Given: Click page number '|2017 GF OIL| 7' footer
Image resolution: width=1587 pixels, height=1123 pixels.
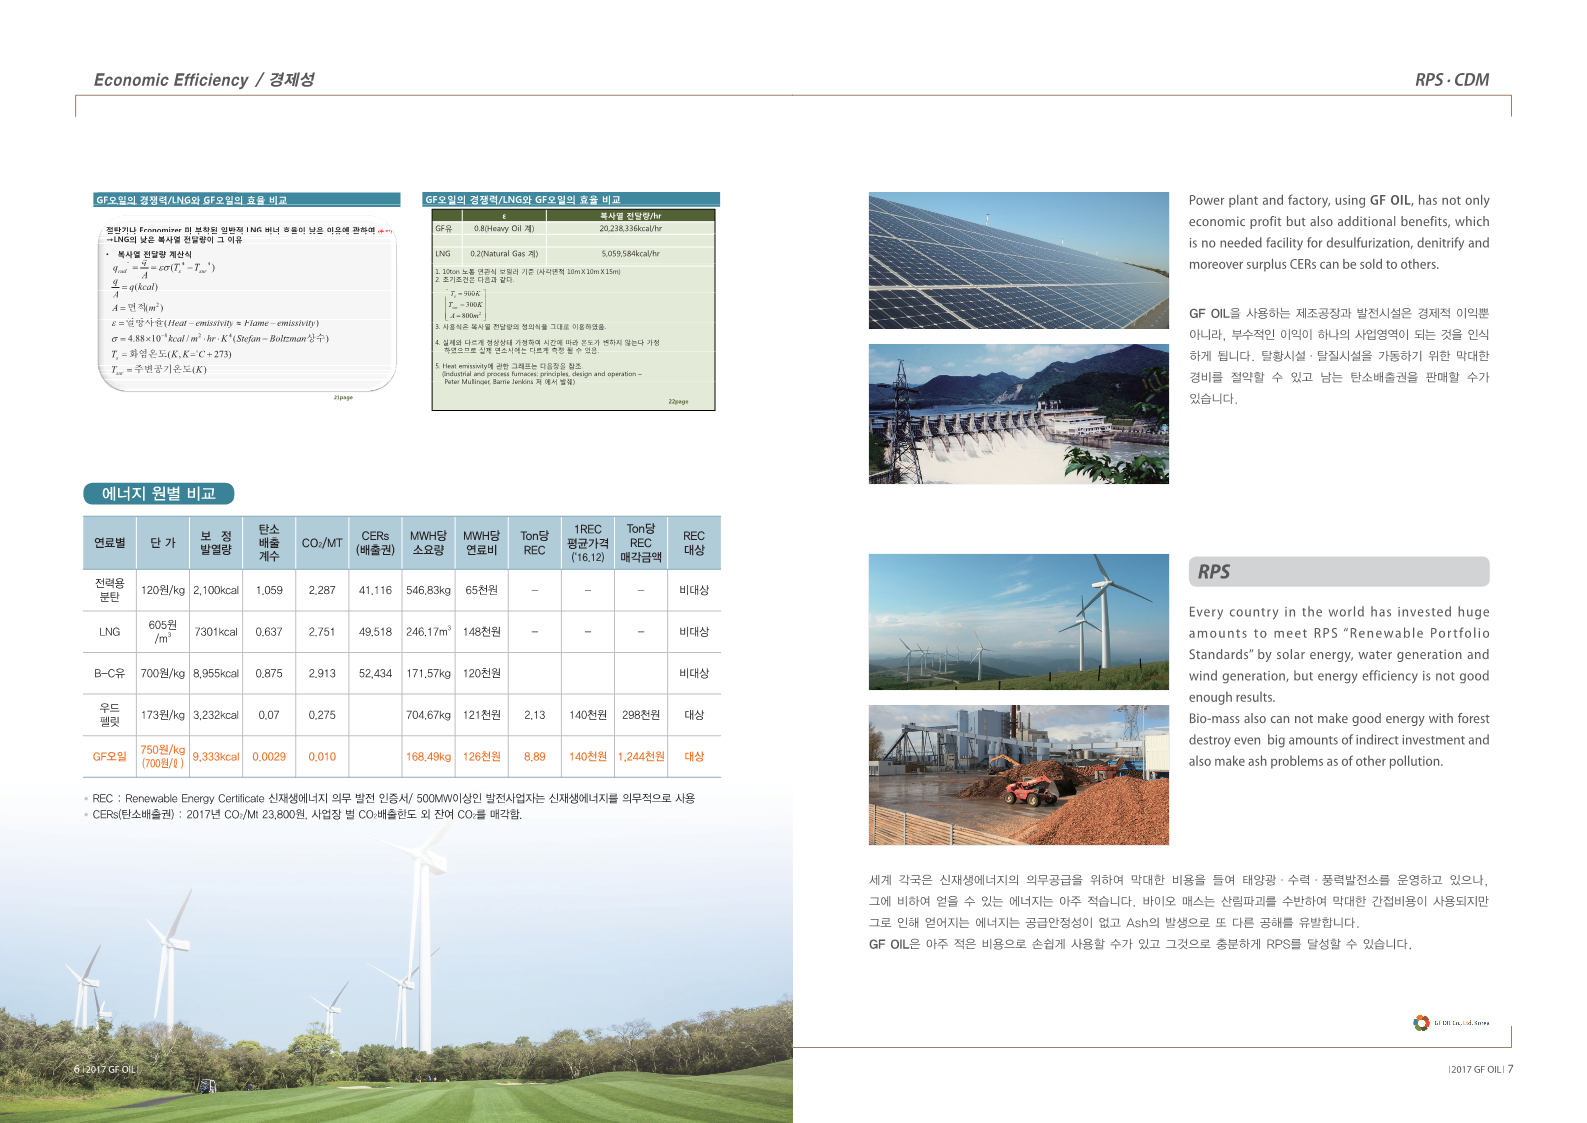Looking at the screenshot, I should [x=1481, y=1069].
